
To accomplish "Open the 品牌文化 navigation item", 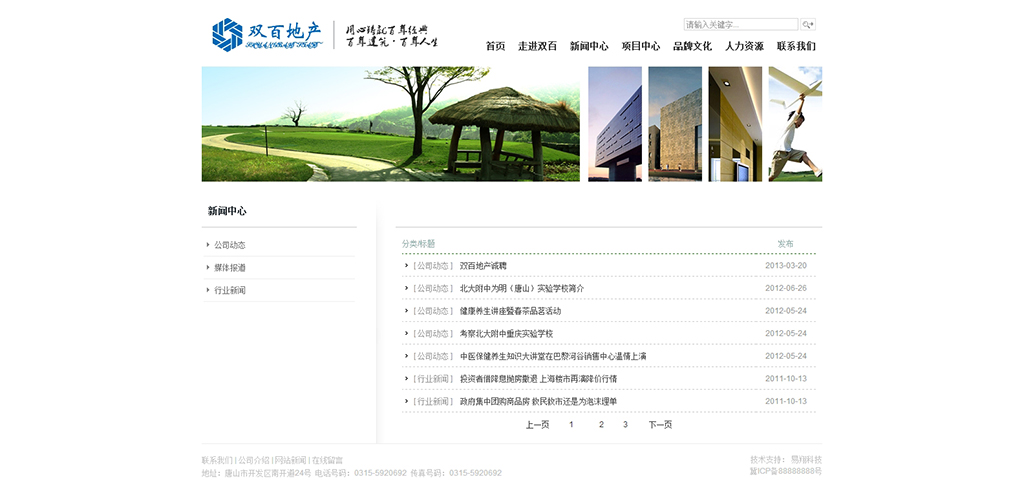I will (692, 46).
